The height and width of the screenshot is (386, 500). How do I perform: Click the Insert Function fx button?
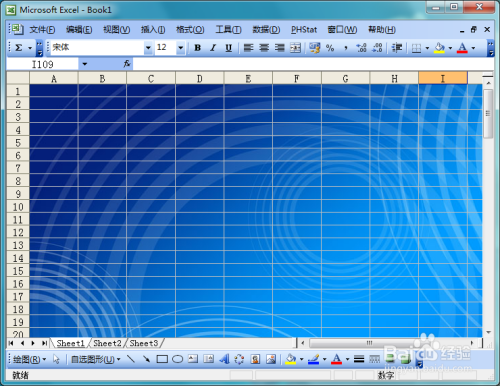(x=127, y=64)
